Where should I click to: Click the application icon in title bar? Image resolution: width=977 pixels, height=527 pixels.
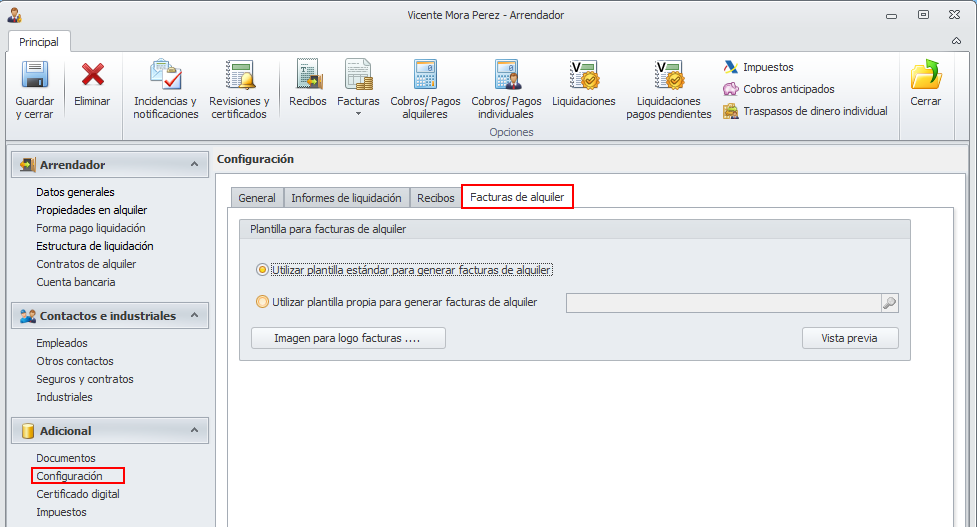[x=14, y=14]
